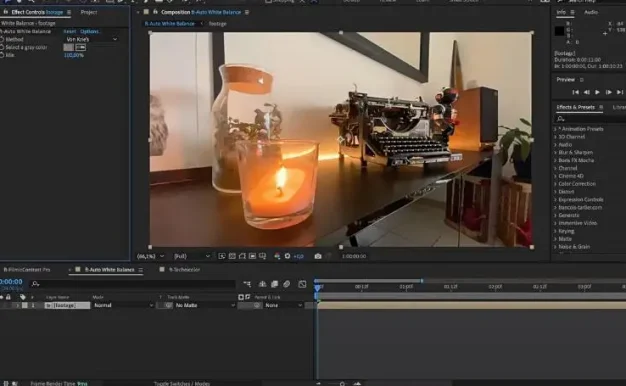
Task: Open Options for Auto White Balance effect
Action: pos(90,31)
